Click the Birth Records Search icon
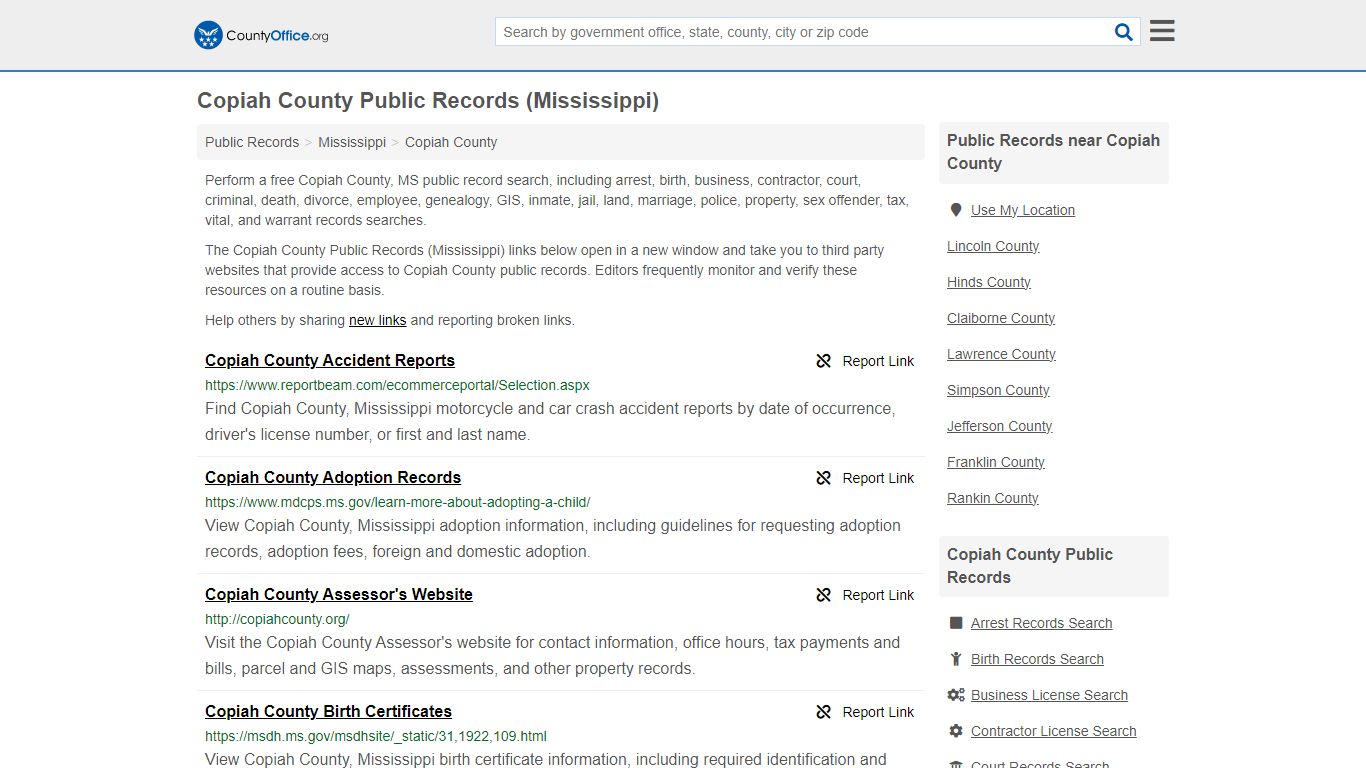Image resolution: width=1366 pixels, height=768 pixels. click(x=956, y=659)
